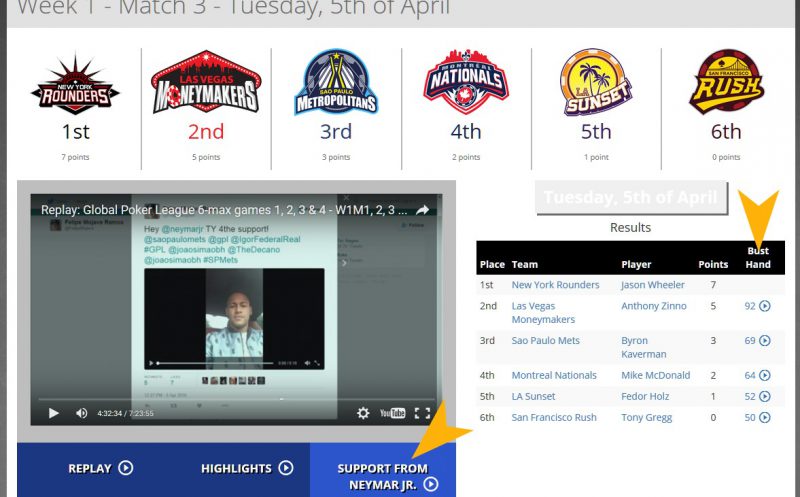Open the San Francisco Rush logo
Screen dimensions: 800x497
[726, 82]
